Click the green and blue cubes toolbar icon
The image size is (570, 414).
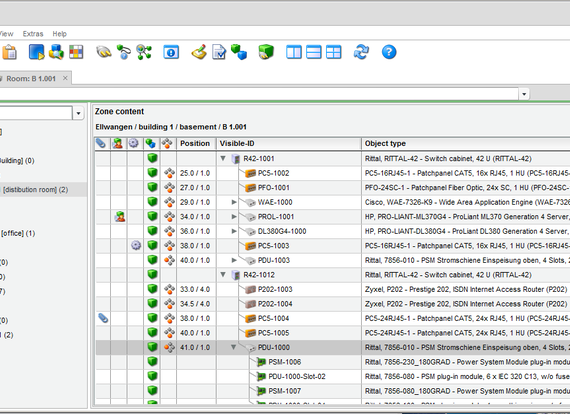click(x=239, y=52)
